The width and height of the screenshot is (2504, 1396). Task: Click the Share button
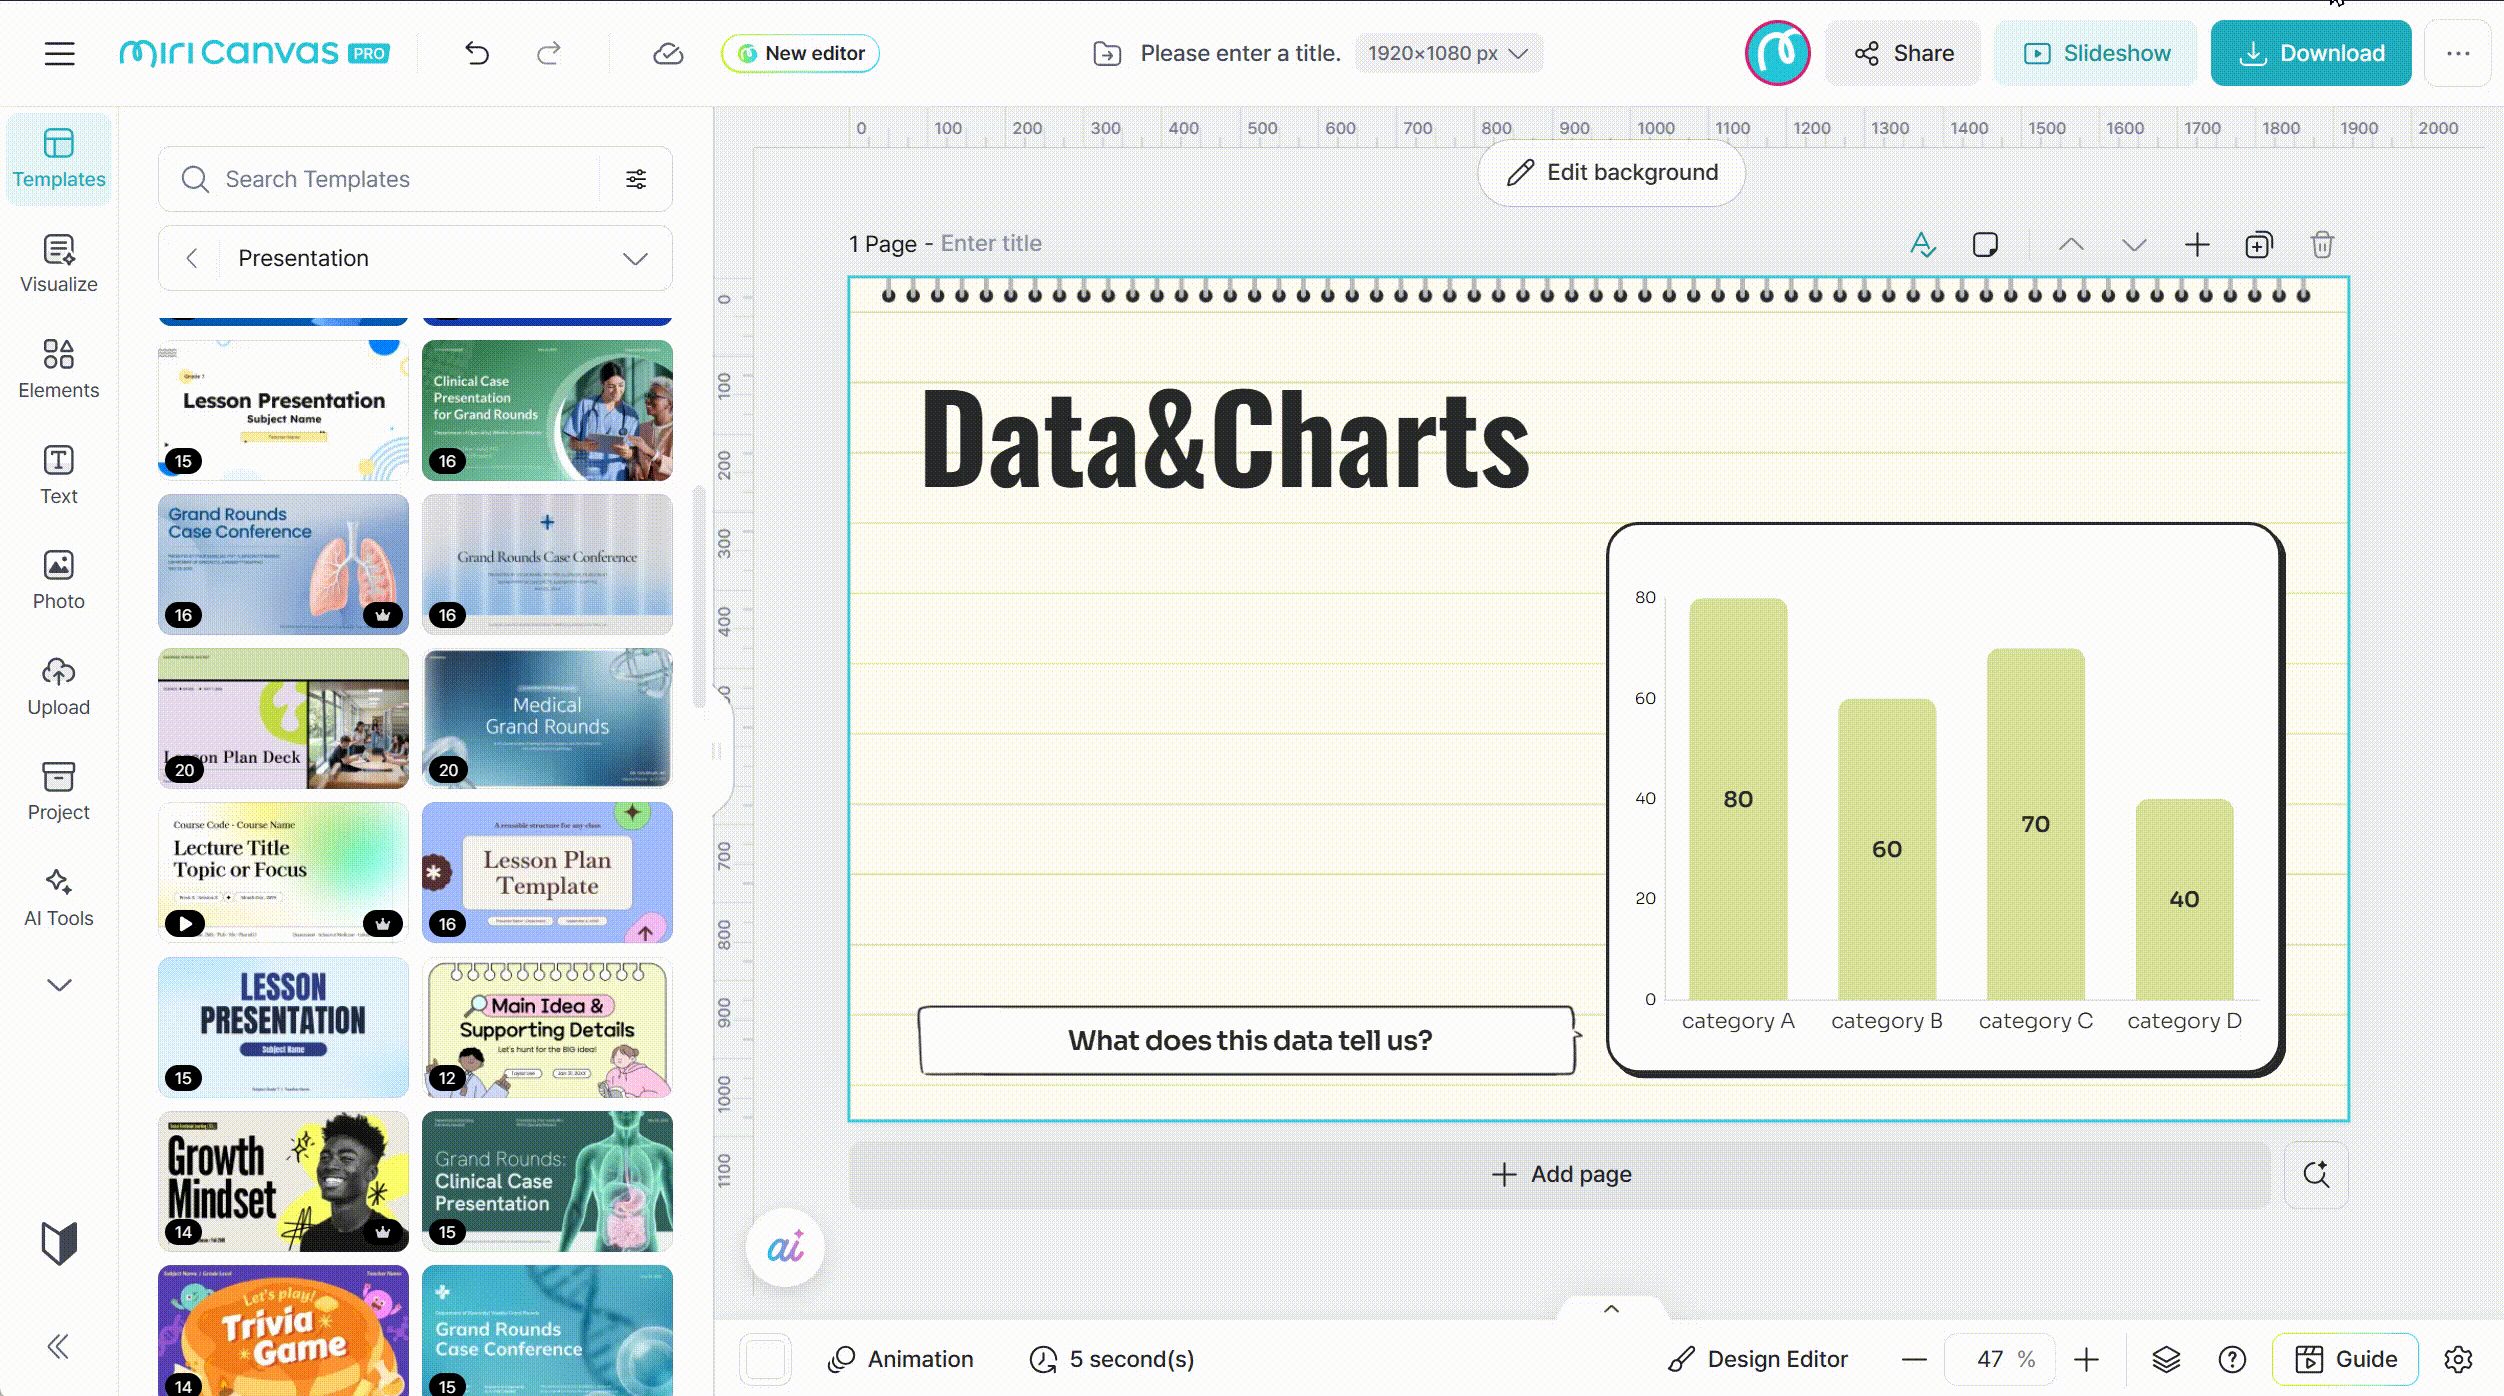click(1903, 53)
